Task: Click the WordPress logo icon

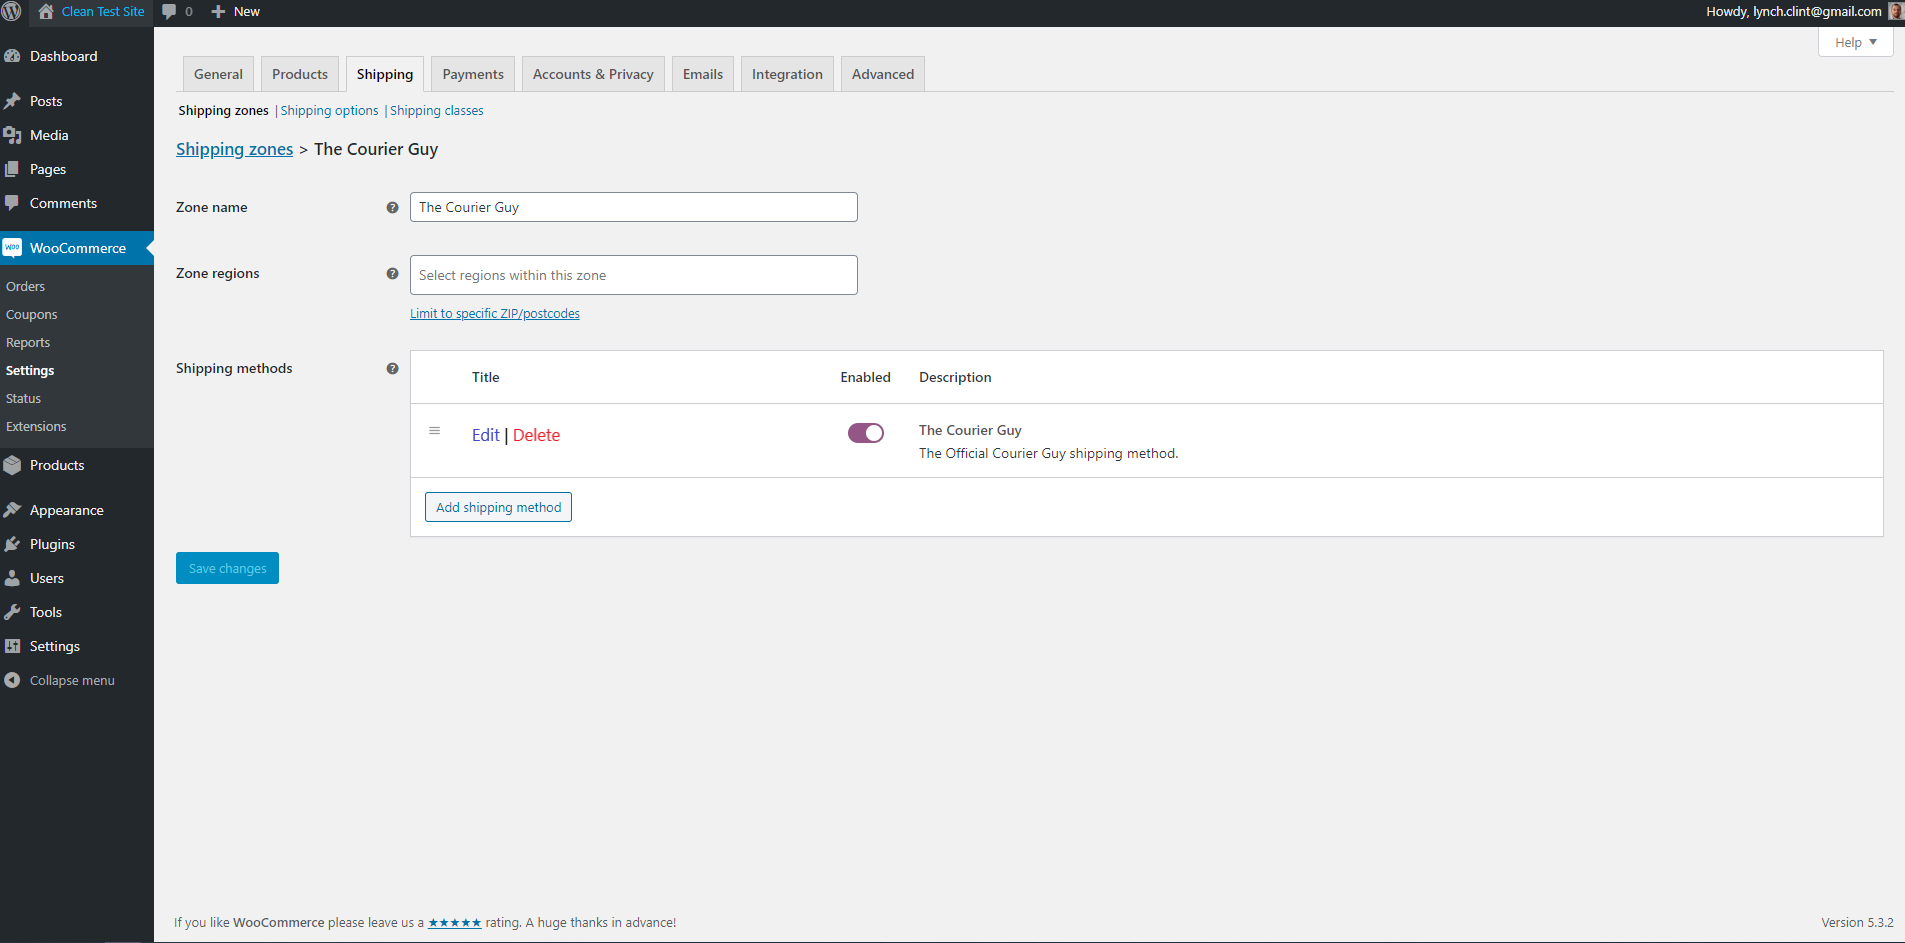Action: [12, 12]
